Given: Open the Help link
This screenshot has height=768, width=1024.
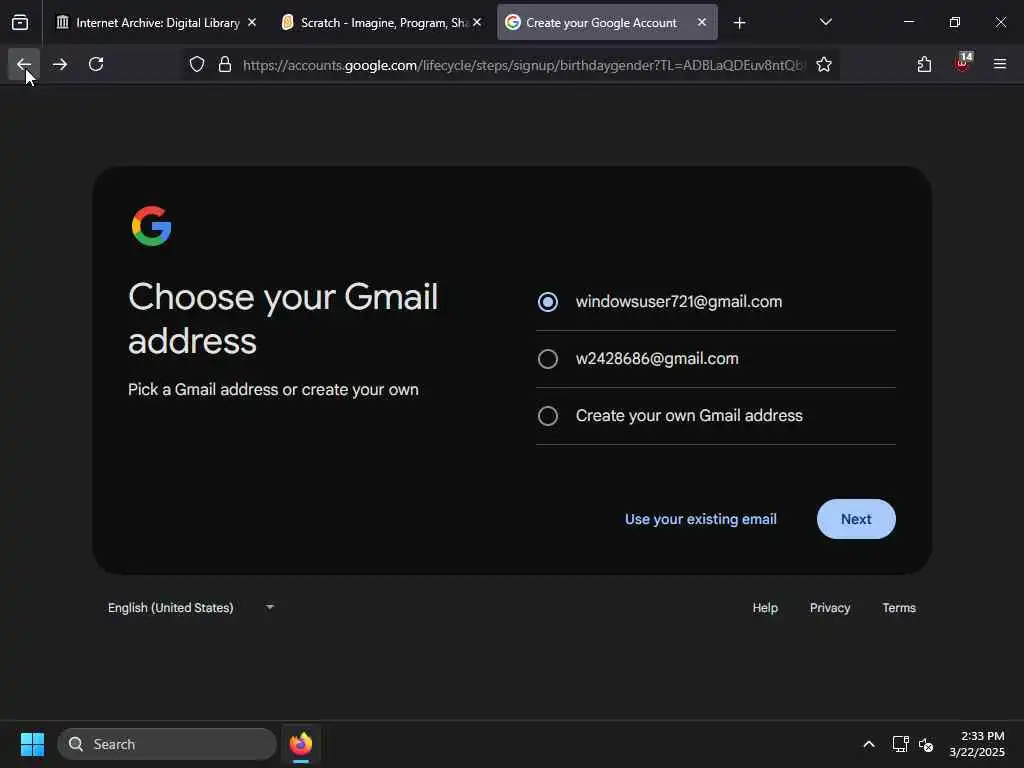Looking at the screenshot, I should [765, 607].
